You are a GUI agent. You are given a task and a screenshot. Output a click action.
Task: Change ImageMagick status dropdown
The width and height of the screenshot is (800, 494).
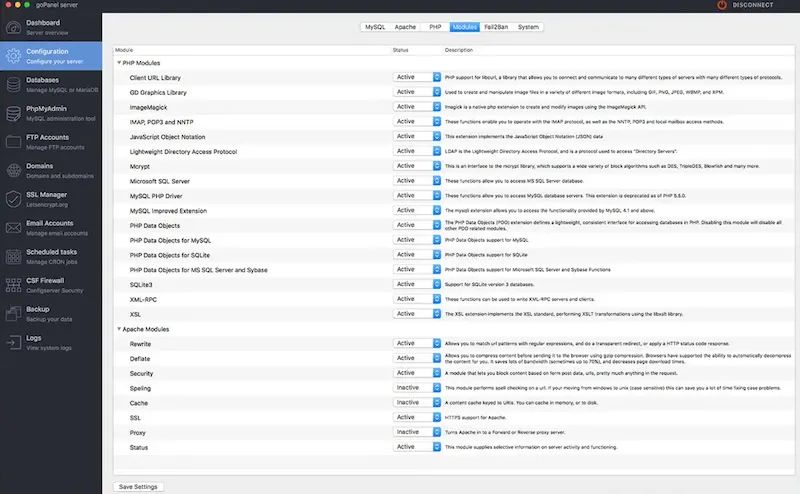click(417, 107)
